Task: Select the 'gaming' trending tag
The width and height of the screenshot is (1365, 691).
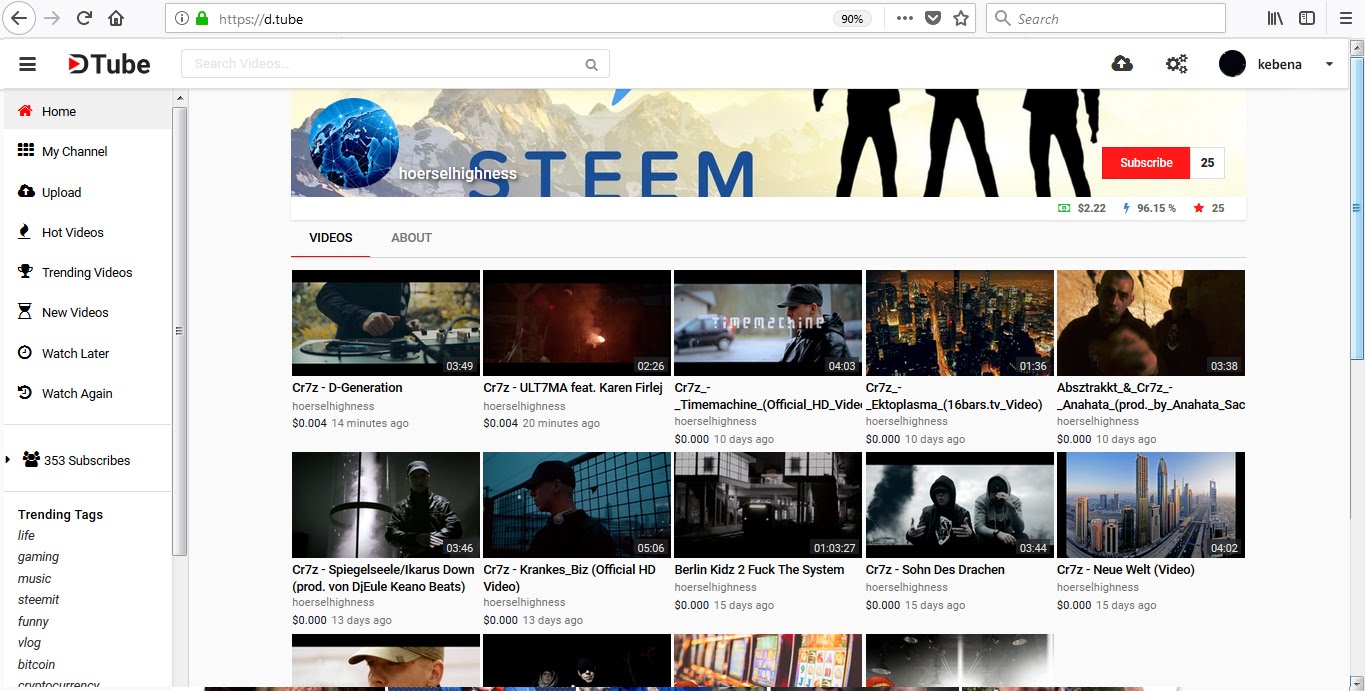Action: pyautogui.click(x=38, y=557)
